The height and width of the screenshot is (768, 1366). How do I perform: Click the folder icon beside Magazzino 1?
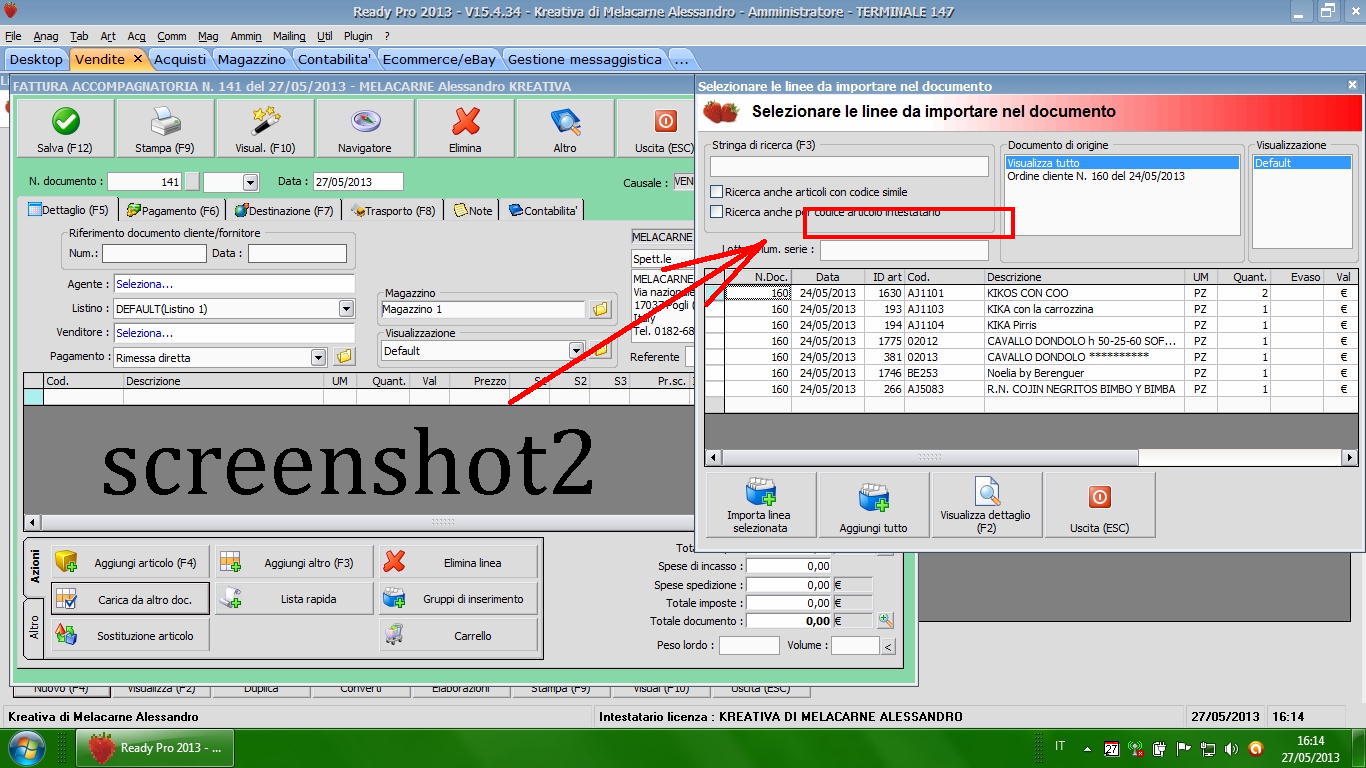click(600, 310)
